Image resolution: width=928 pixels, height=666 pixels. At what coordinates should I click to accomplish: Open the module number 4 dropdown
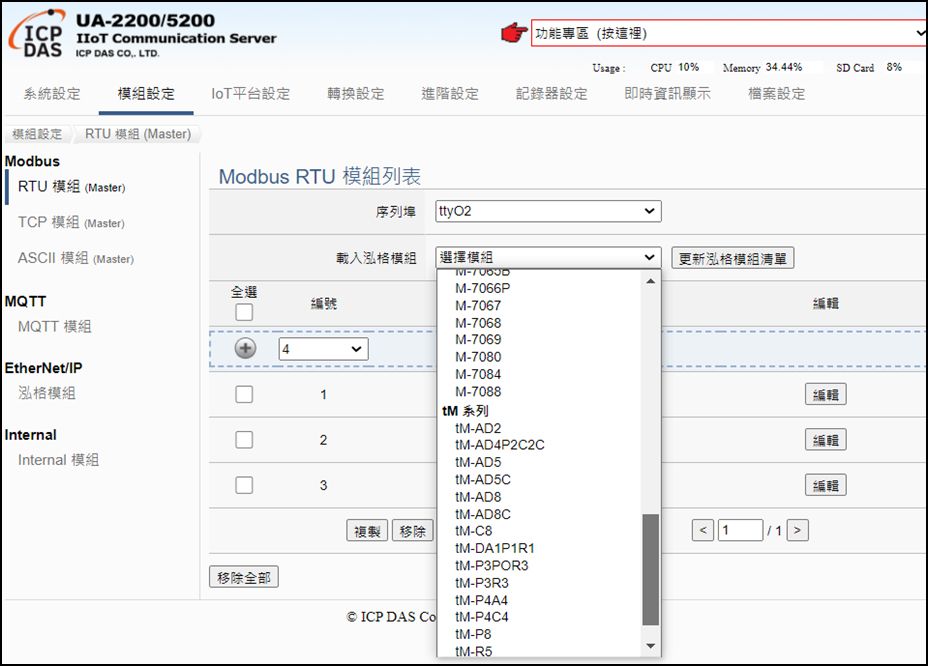(323, 349)
